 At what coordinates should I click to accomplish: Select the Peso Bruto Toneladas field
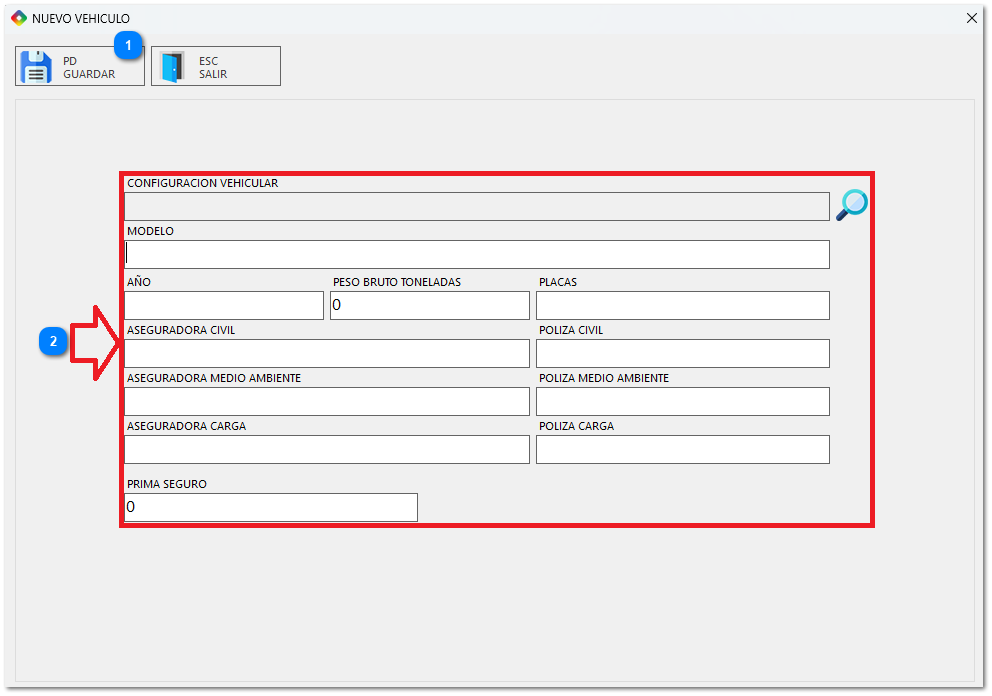pyautogui.click(x=430, y=305)
